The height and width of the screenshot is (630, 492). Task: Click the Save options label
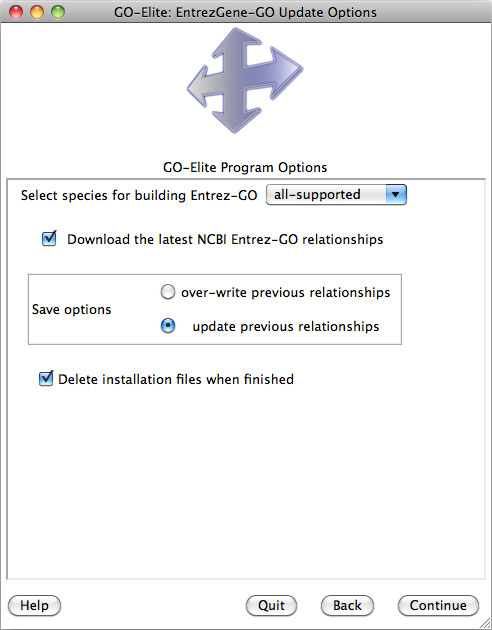click(x=71, y=309)
